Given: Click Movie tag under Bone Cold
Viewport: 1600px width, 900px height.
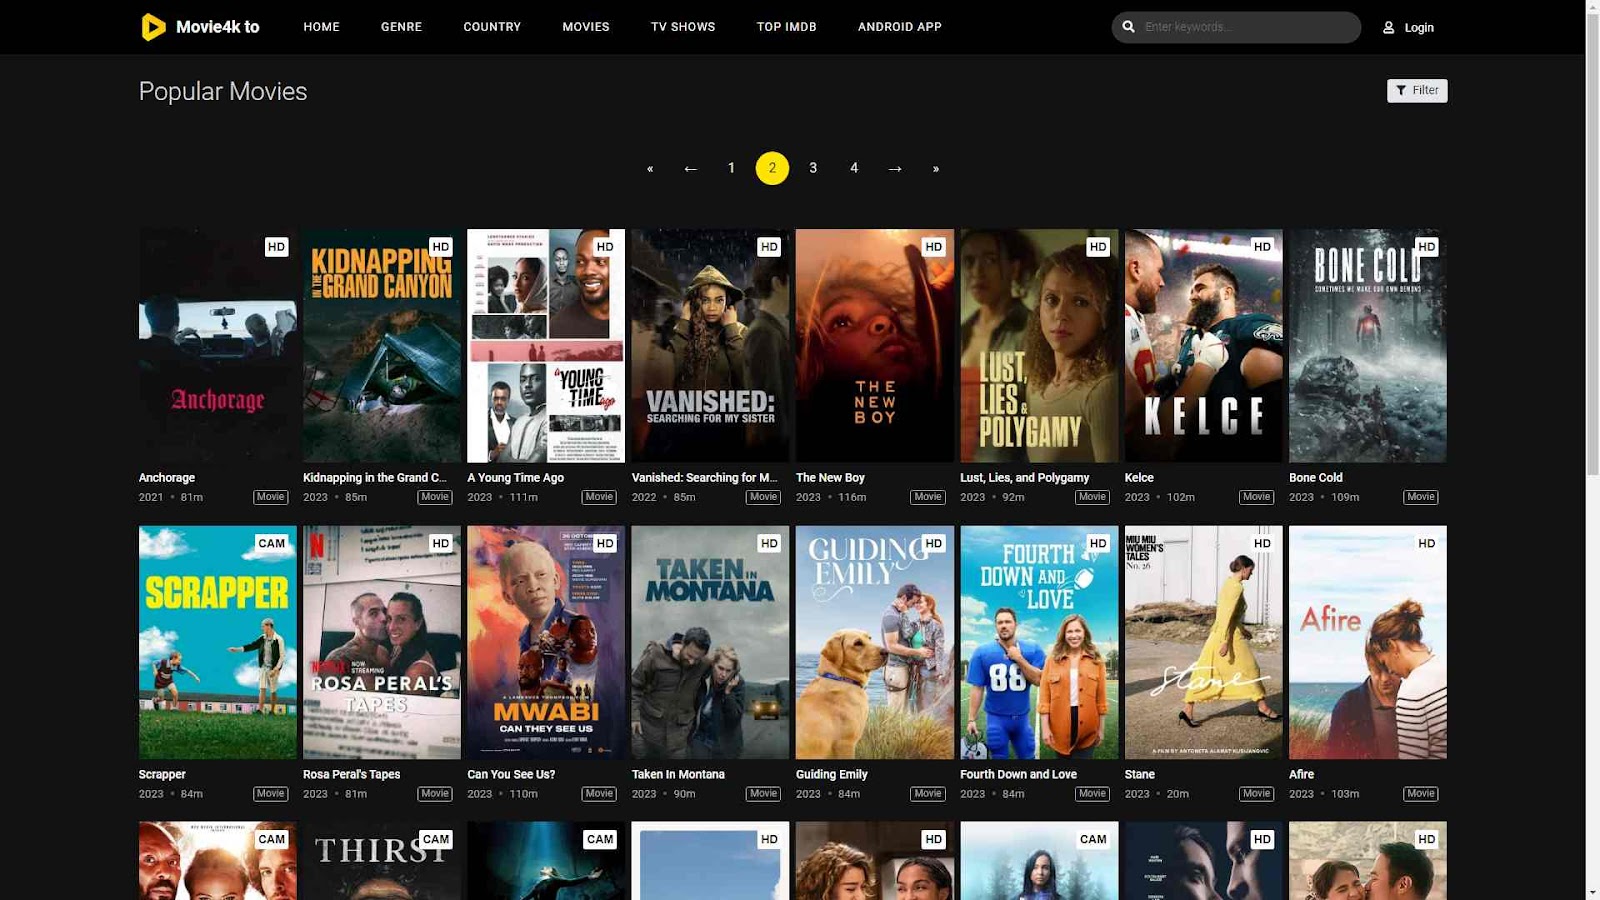Looking at the screenshot, I should point(1421,497).
